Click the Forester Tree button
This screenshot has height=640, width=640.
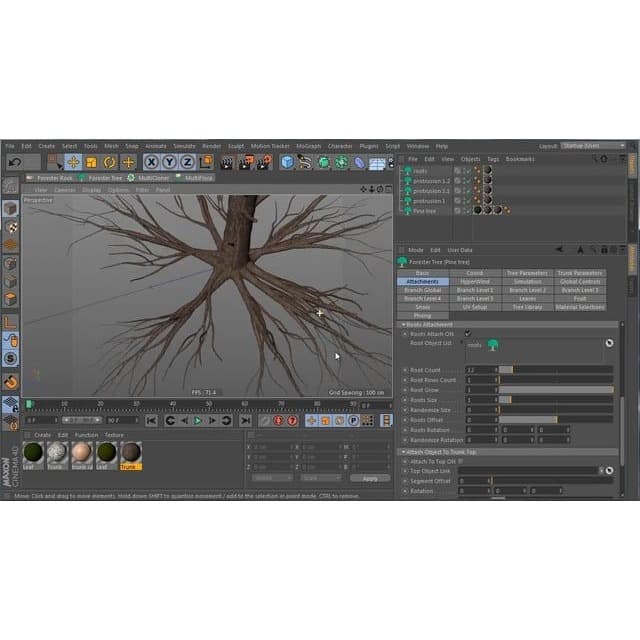[x=100, y=178]
